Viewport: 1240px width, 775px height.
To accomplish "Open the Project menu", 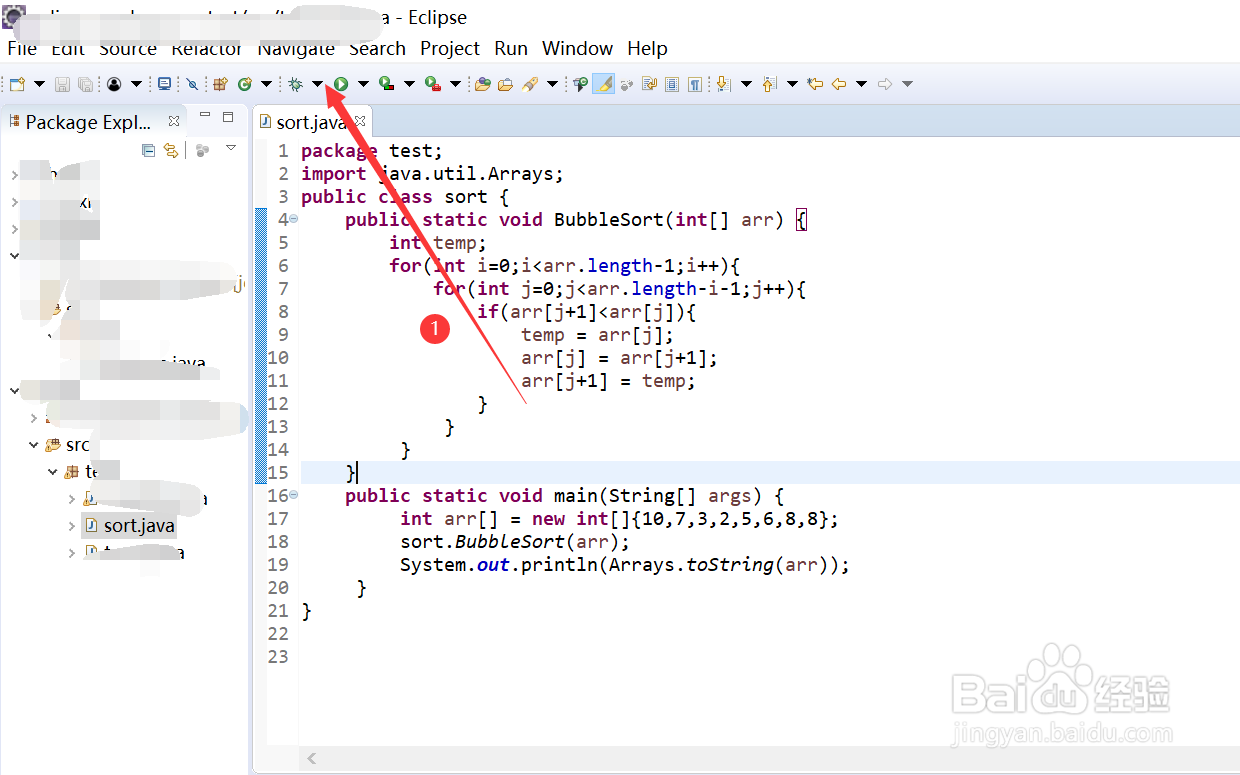I will (450, 48).
